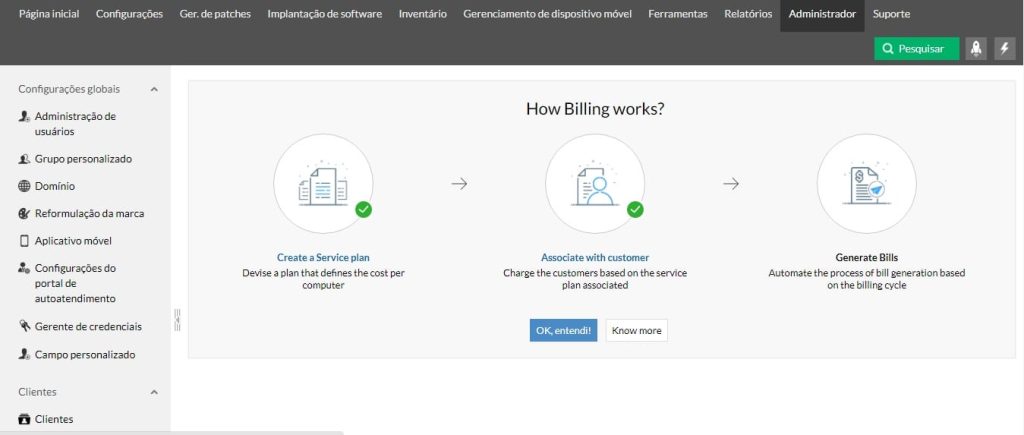Collapse the Configurações globais section
This screenshot has width=1024, height=435.
tap(154, 89)
